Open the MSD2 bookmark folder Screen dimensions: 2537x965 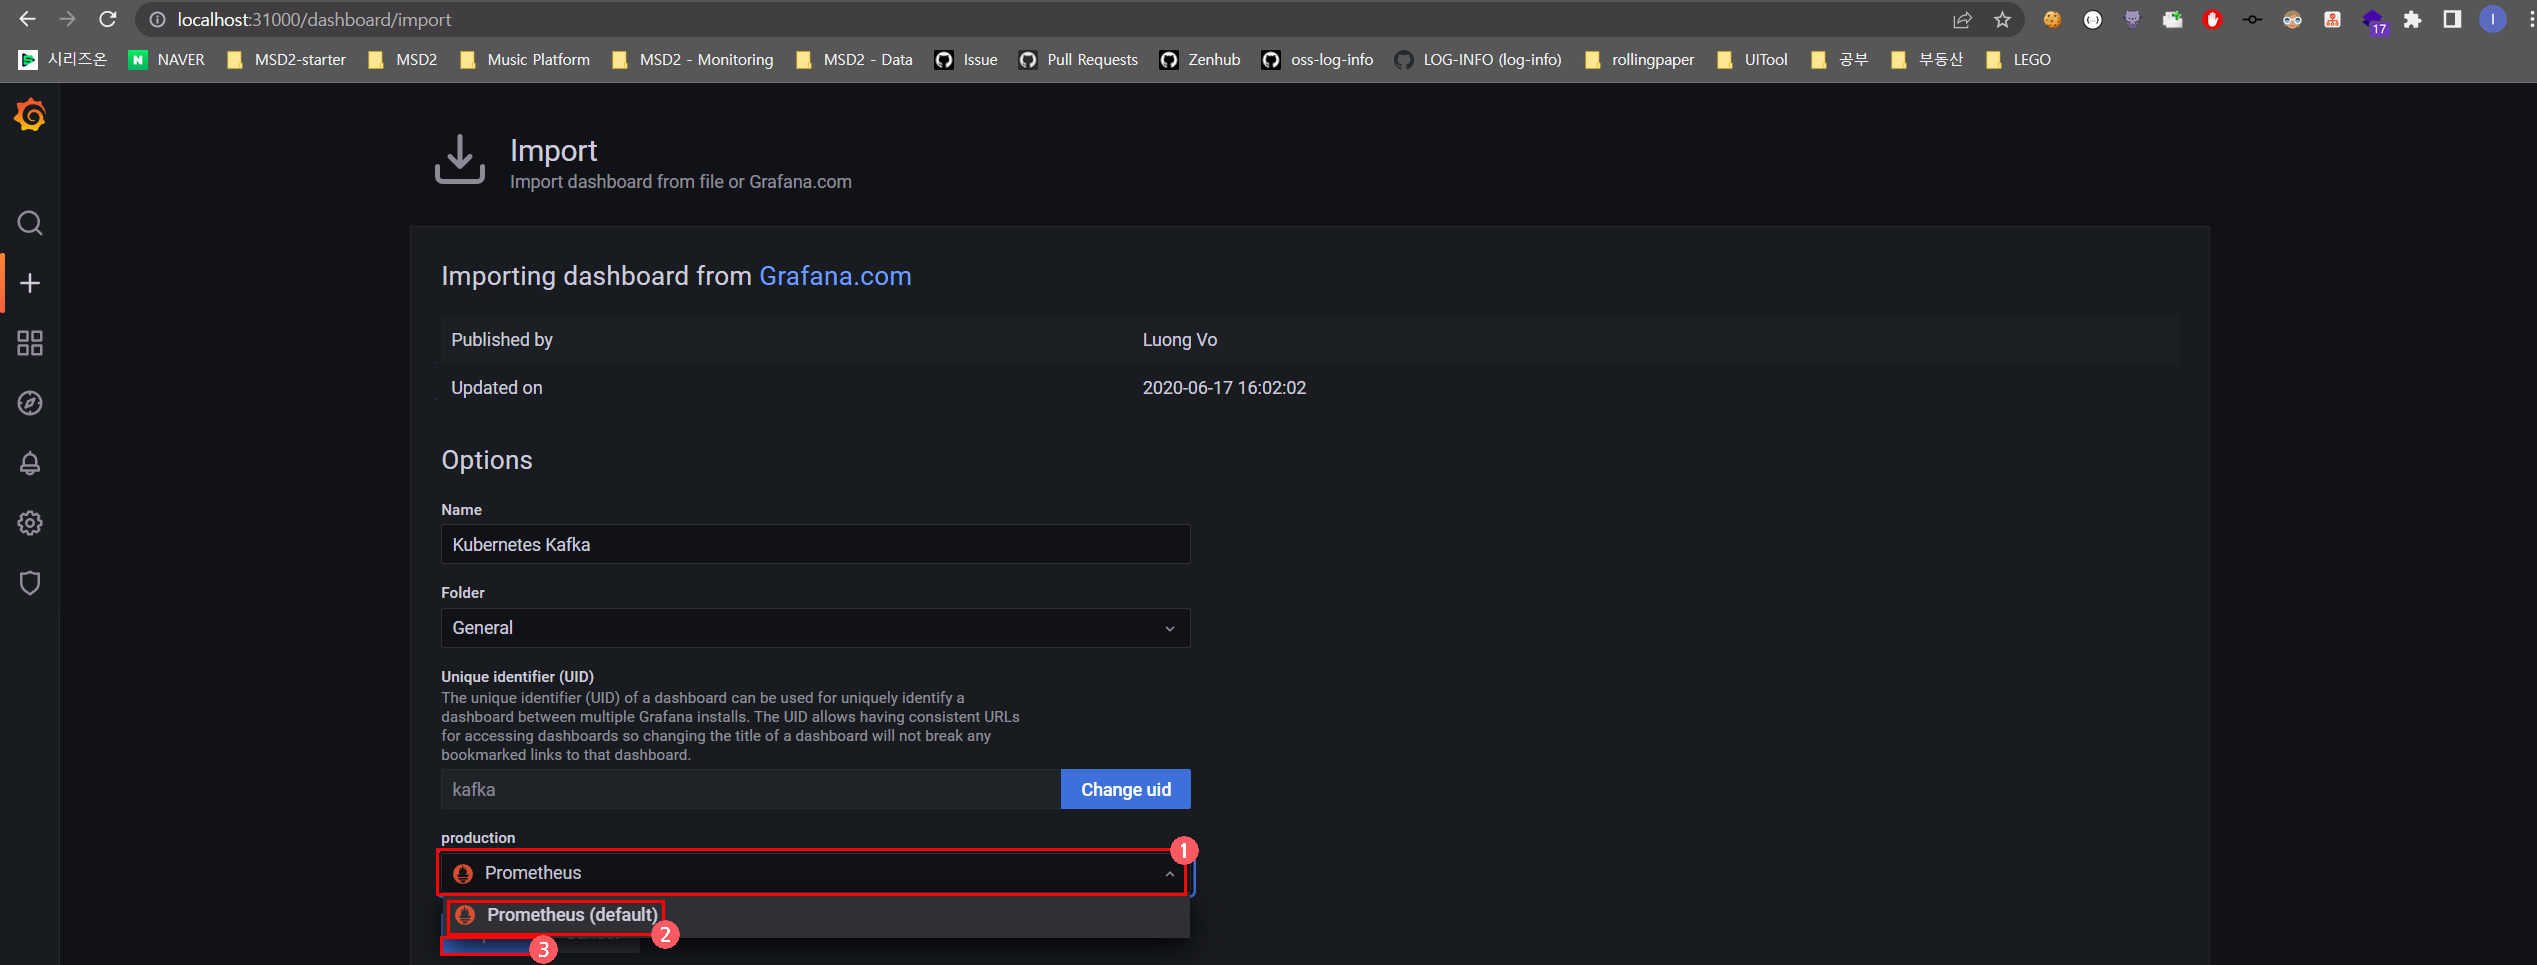(402, 60)
